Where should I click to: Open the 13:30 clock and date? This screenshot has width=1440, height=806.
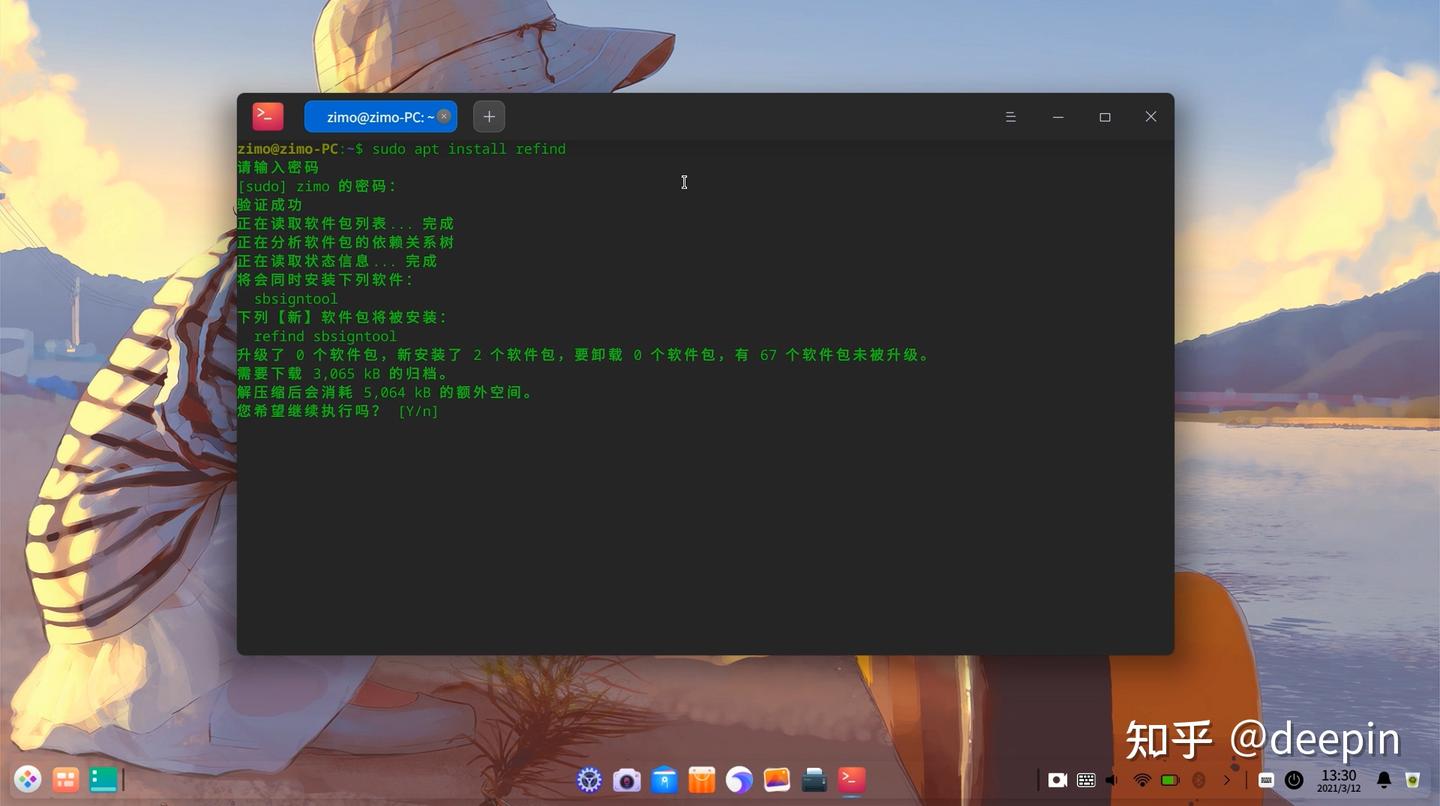coord(1339,781)
